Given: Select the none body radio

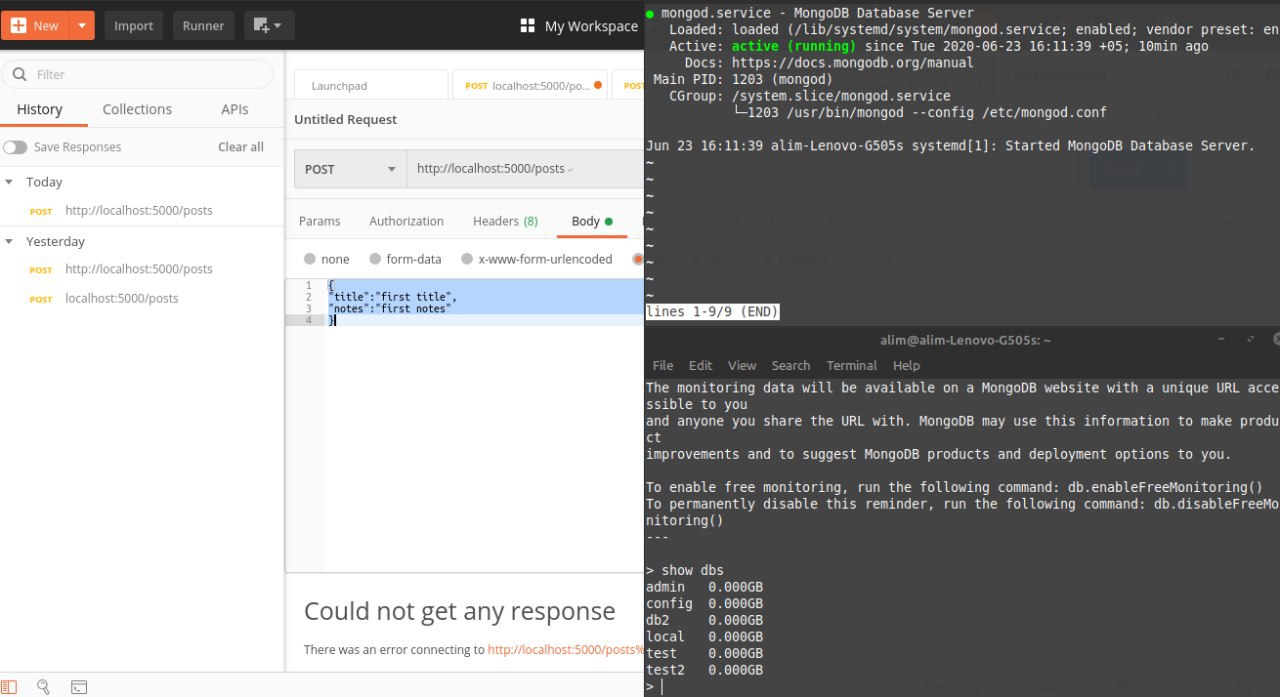Looking at the screenshot, I should pyautogui.click(x=310, y=259).
